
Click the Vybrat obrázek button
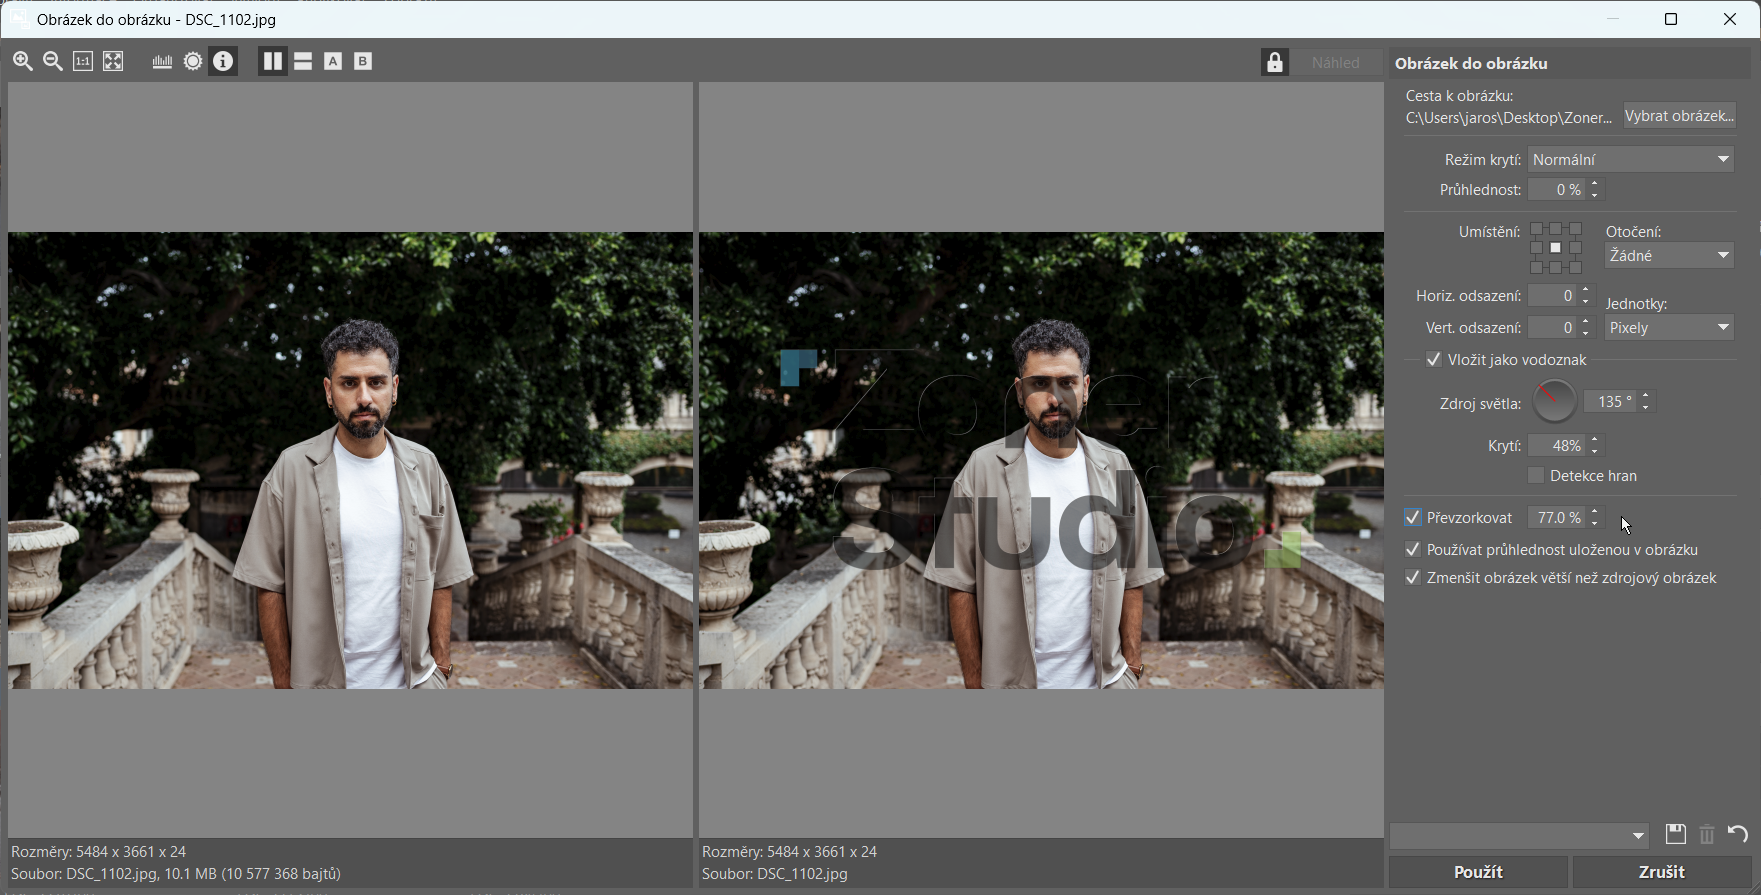coord(1679,116)
